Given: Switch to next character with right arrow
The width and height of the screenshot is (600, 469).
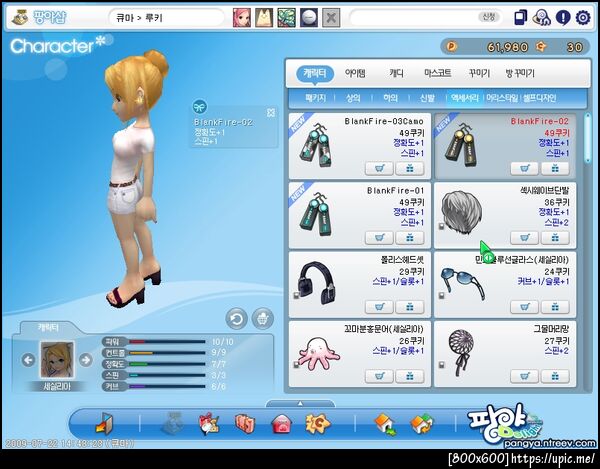Looking at the screenshot, I should [85, 360].
